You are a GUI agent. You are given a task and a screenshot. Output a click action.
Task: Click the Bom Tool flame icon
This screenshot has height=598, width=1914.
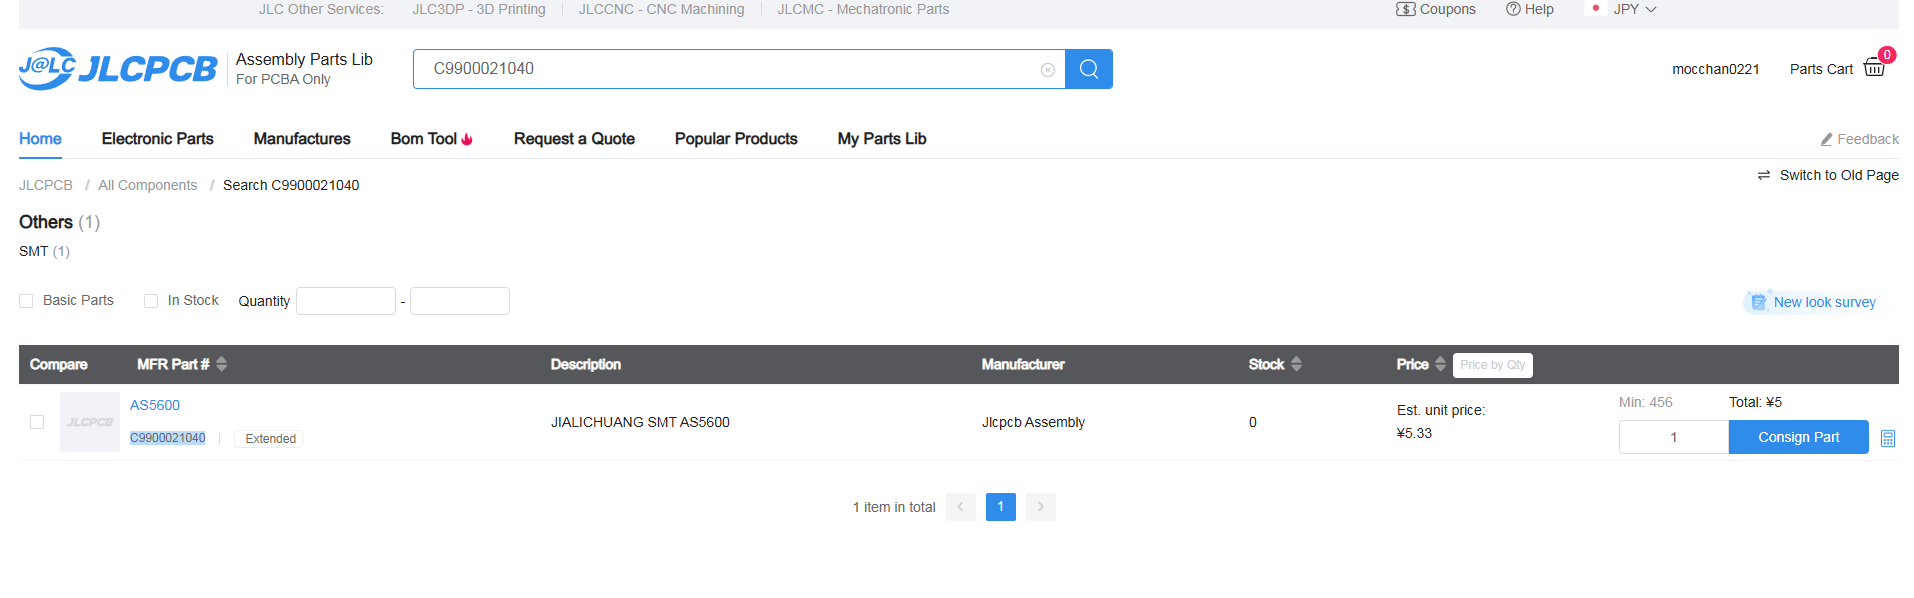pyautogui.click(x=467, y=139)
